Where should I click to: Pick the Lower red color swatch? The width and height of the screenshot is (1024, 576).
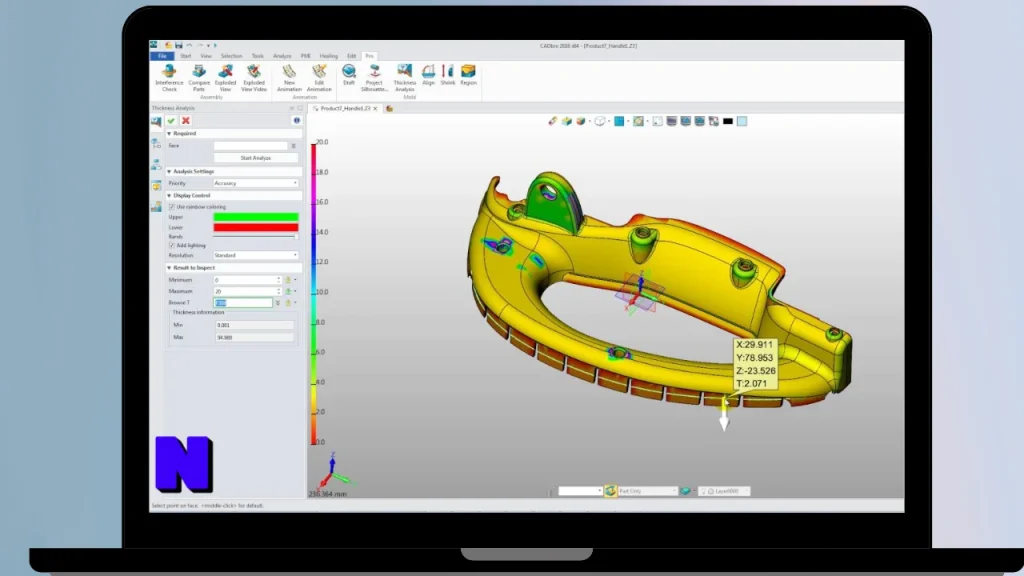tap(256, 228)
